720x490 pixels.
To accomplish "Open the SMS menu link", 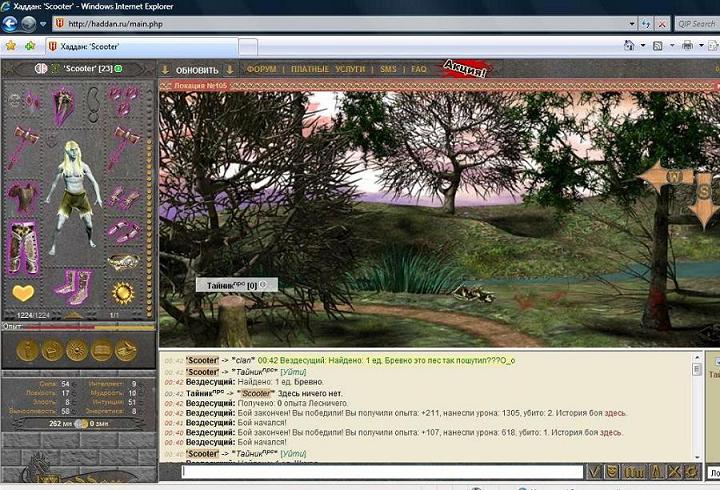I will click(x=388, y=69).
